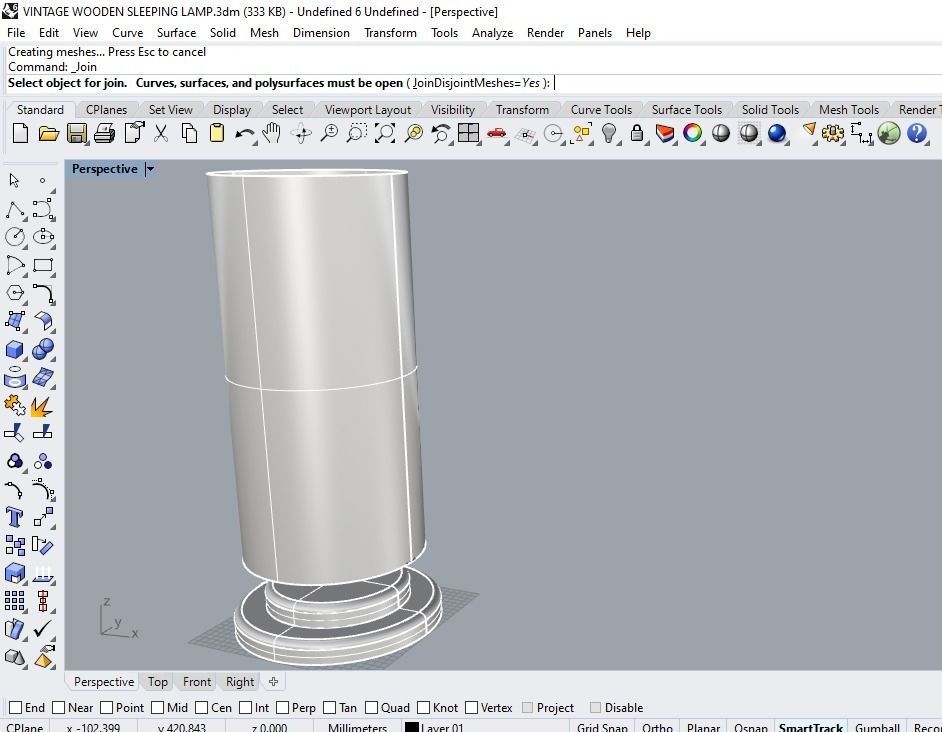The image size is (942, 732).
Task: Click the Paste clipboard icon
Action: (216, 133)
